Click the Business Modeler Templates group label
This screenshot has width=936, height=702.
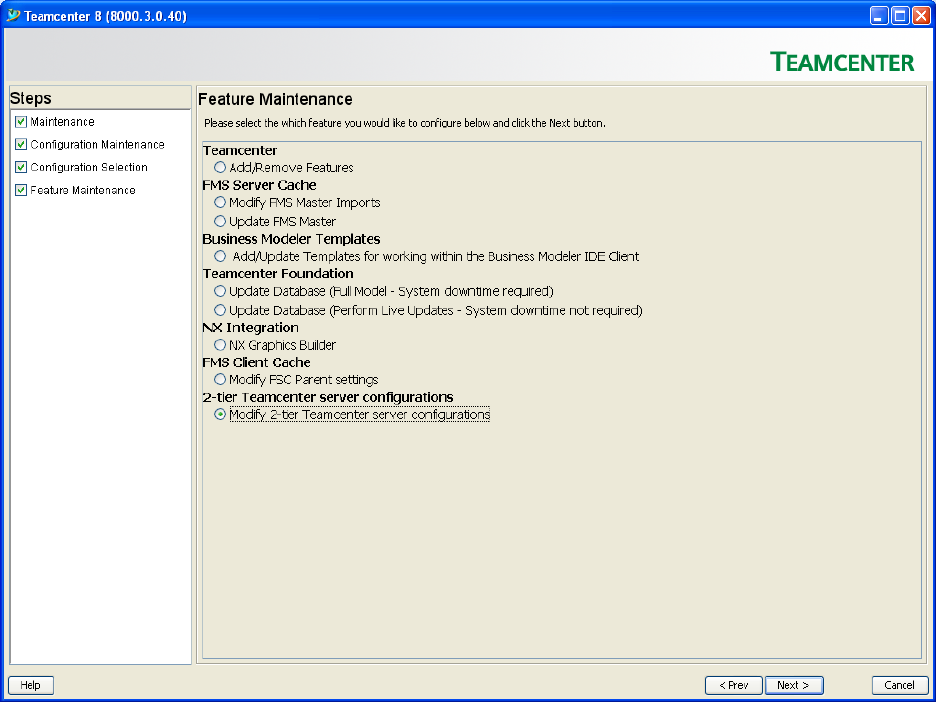tap(291, 239)
